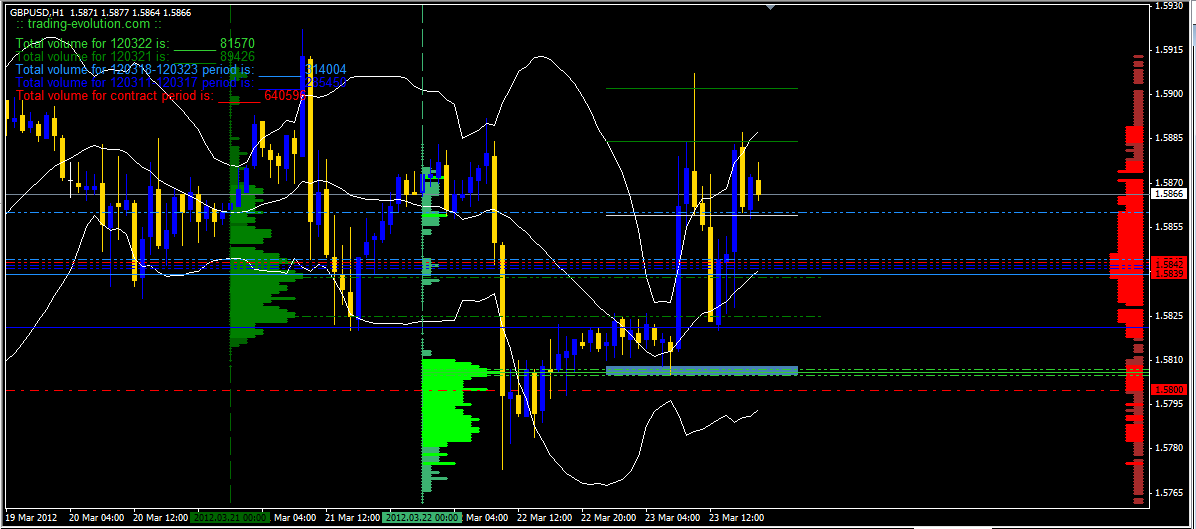Click the 22 Mar 12:00 time label
The width and height of the screenshot is (1196, 529).
(x=545, y=517)
